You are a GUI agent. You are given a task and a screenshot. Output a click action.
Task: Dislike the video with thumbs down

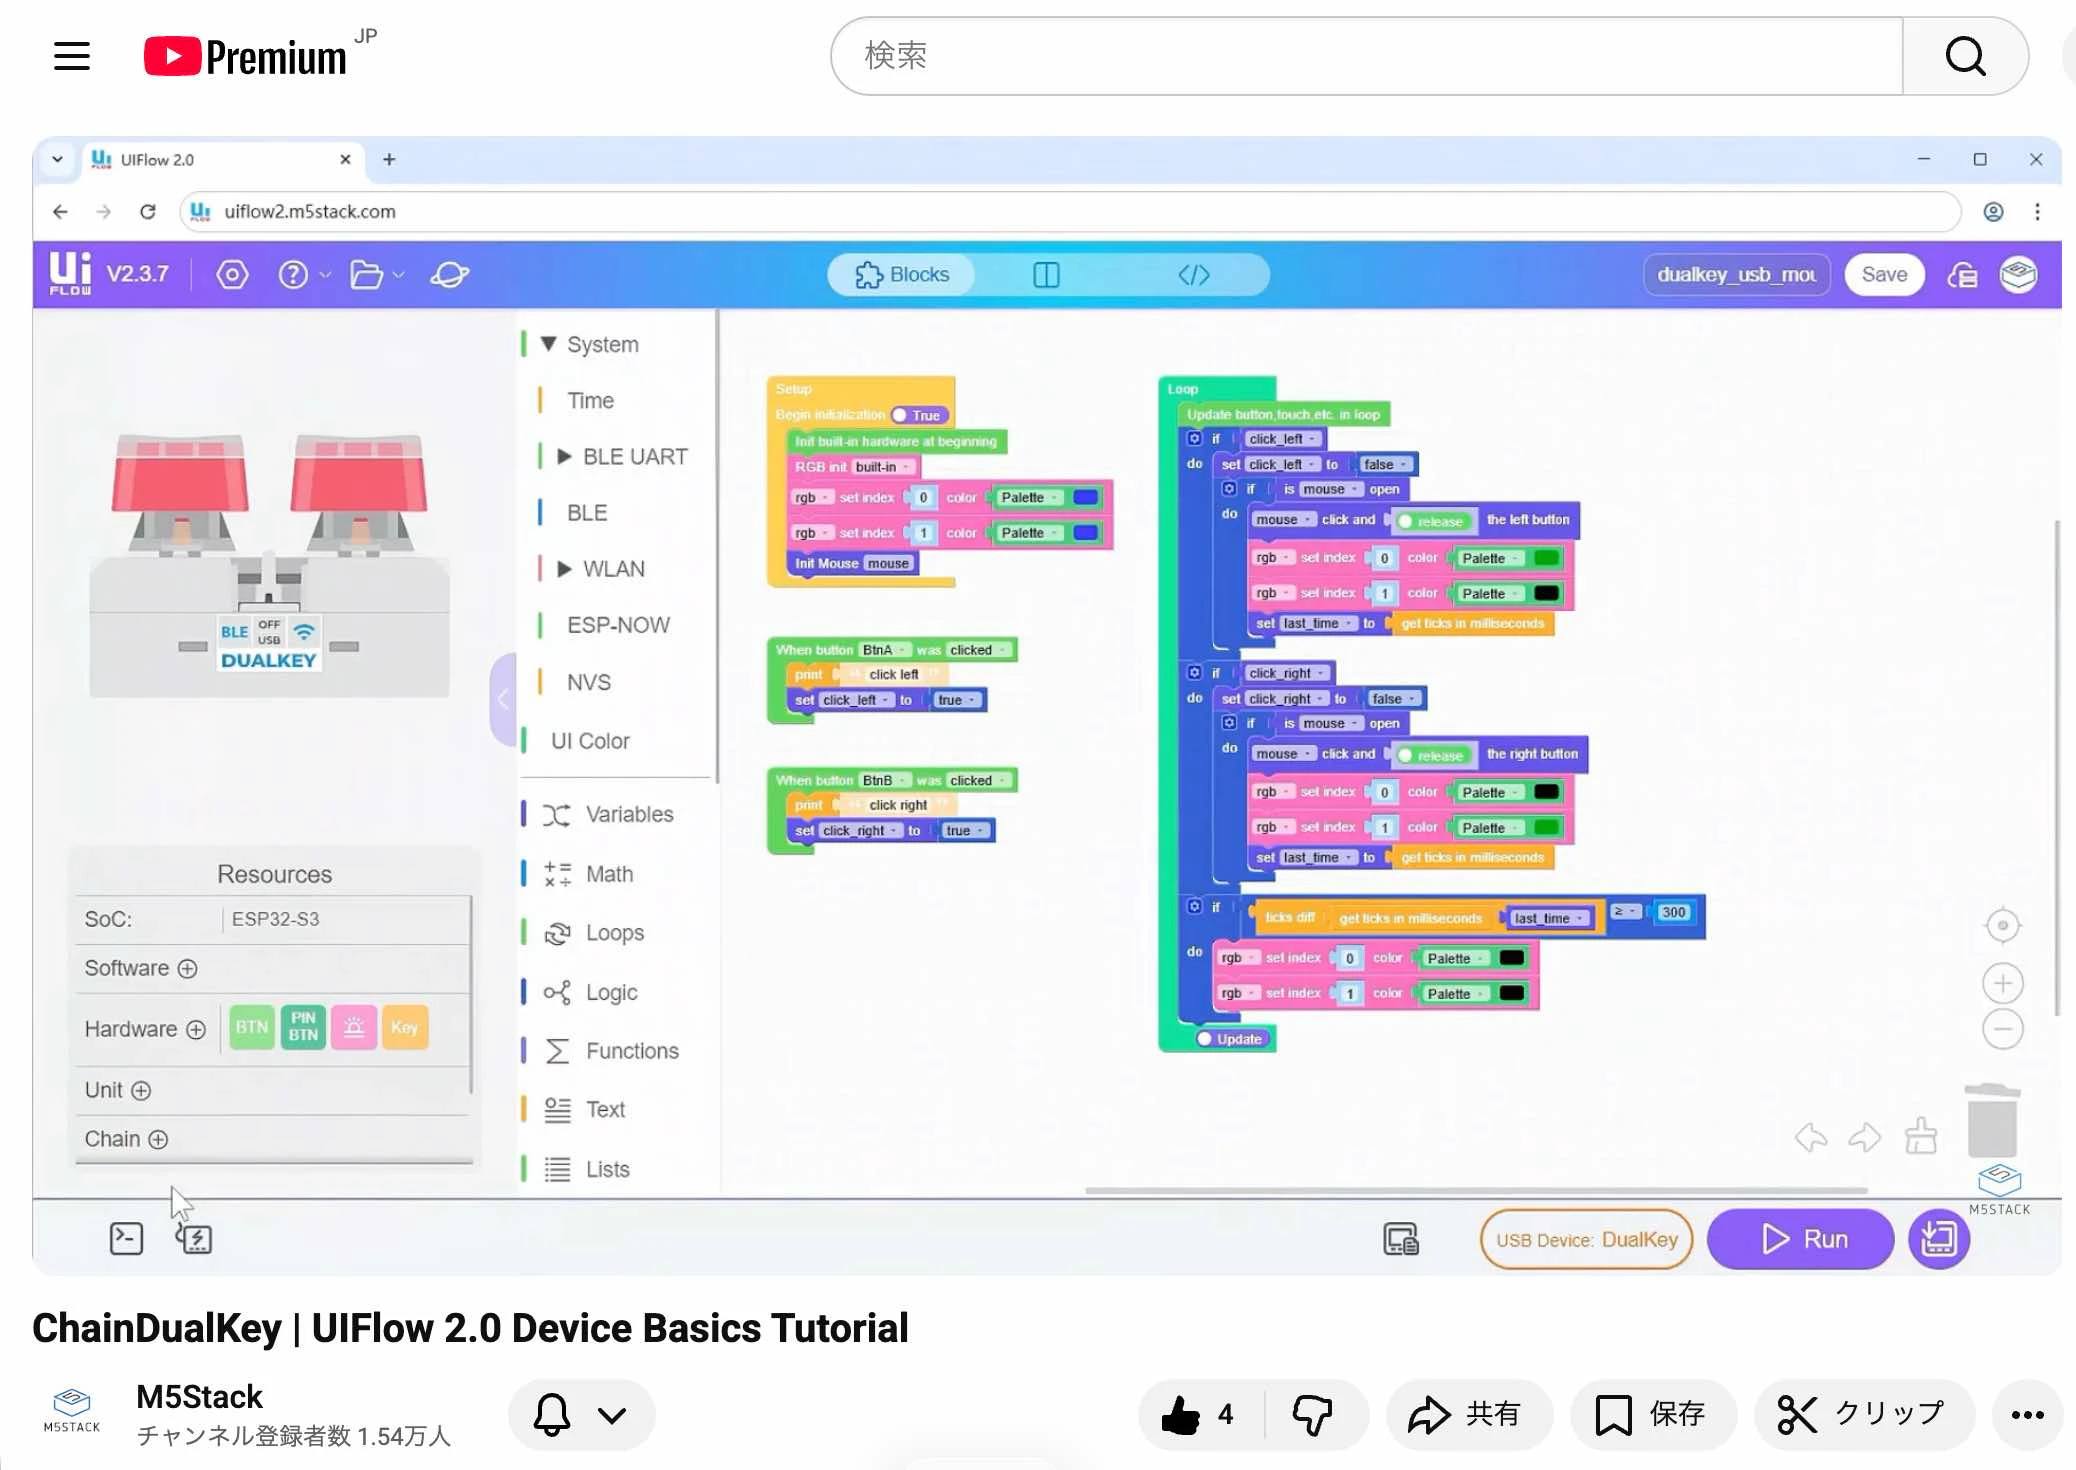(x=1313, y=1414)
